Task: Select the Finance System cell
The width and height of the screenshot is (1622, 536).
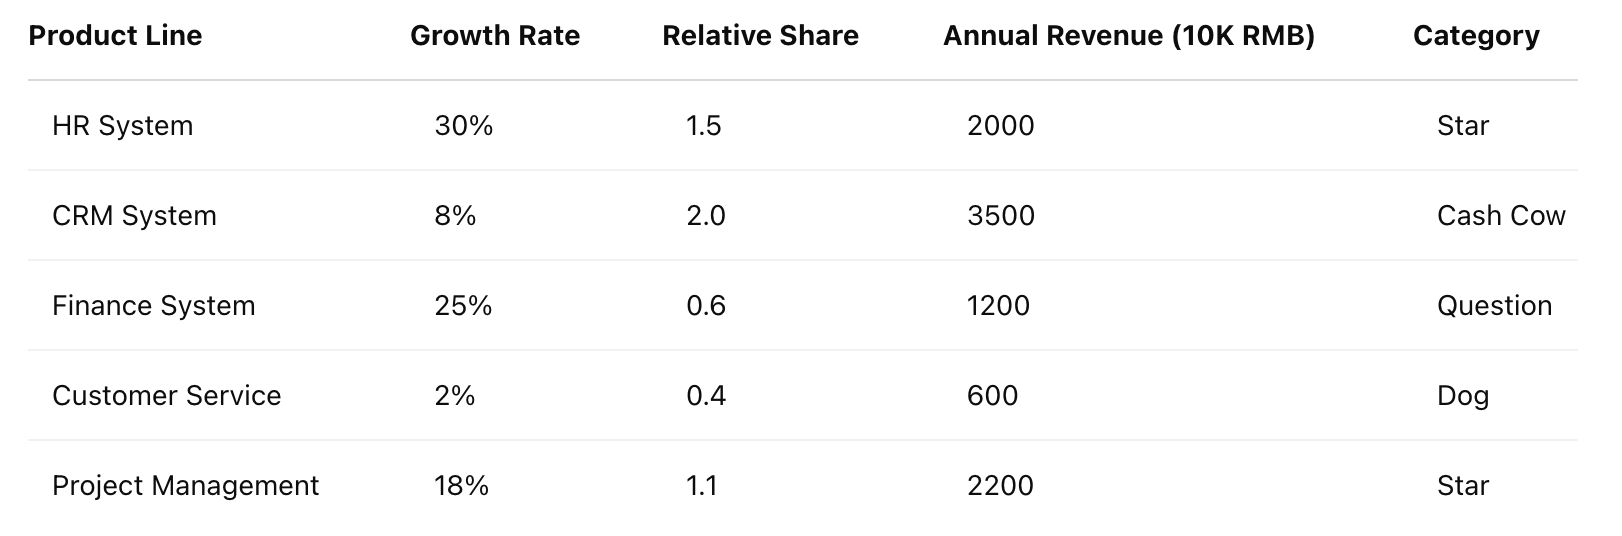Action: click(x=153, y=306)
